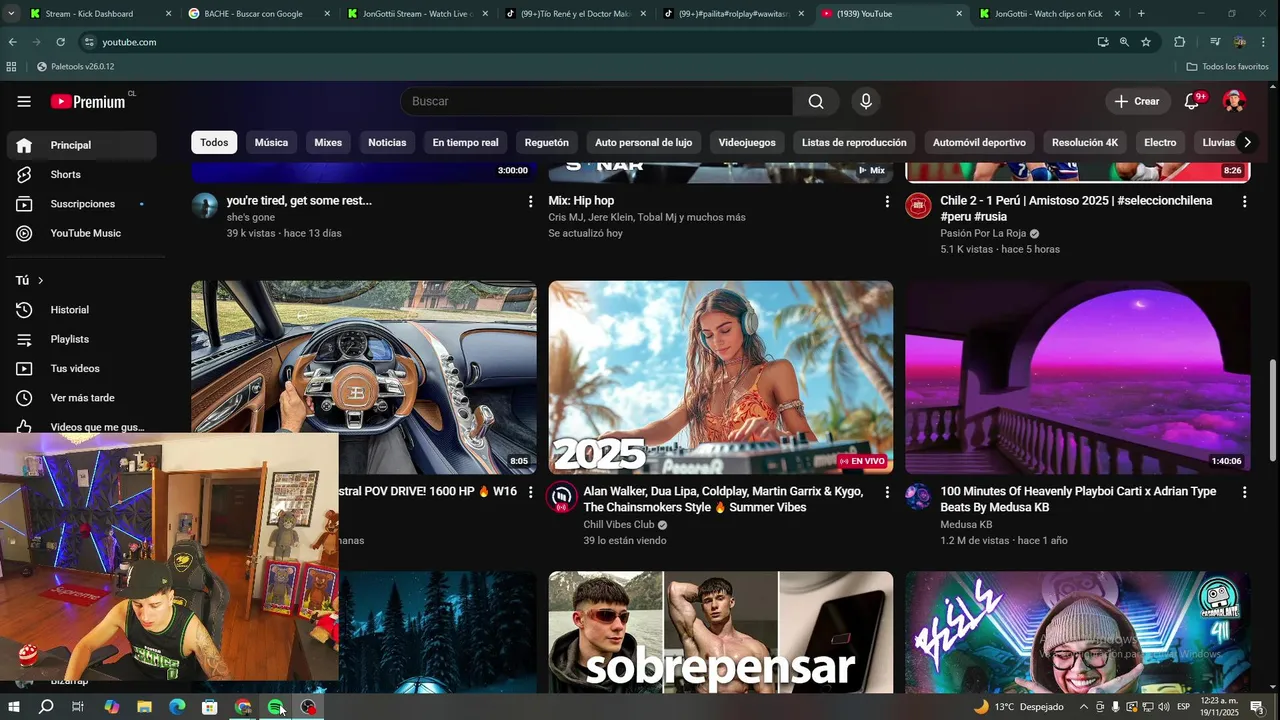1280x720 pixels.
Task: Select the Resolución 4K chip
Action: tap(1085, 142)
